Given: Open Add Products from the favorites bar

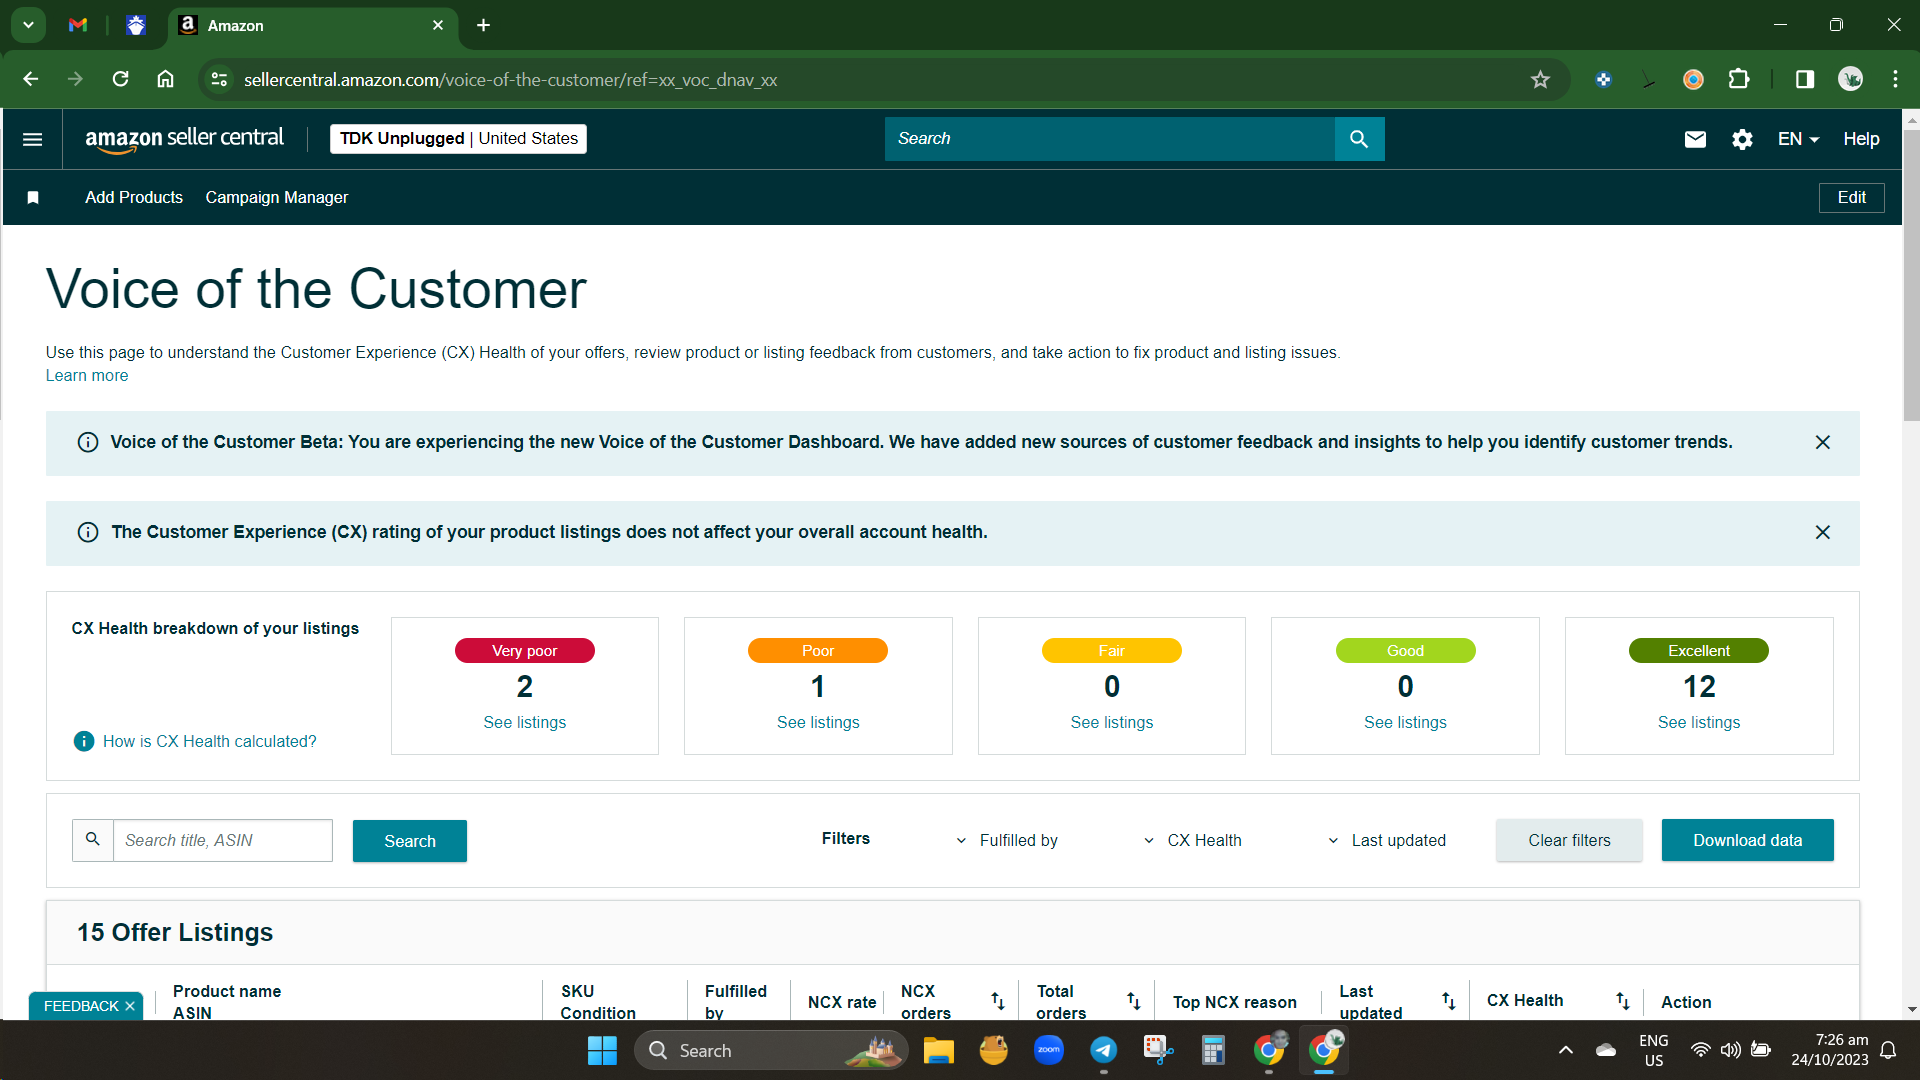Looking at the screenshot, I should point(134,198).
